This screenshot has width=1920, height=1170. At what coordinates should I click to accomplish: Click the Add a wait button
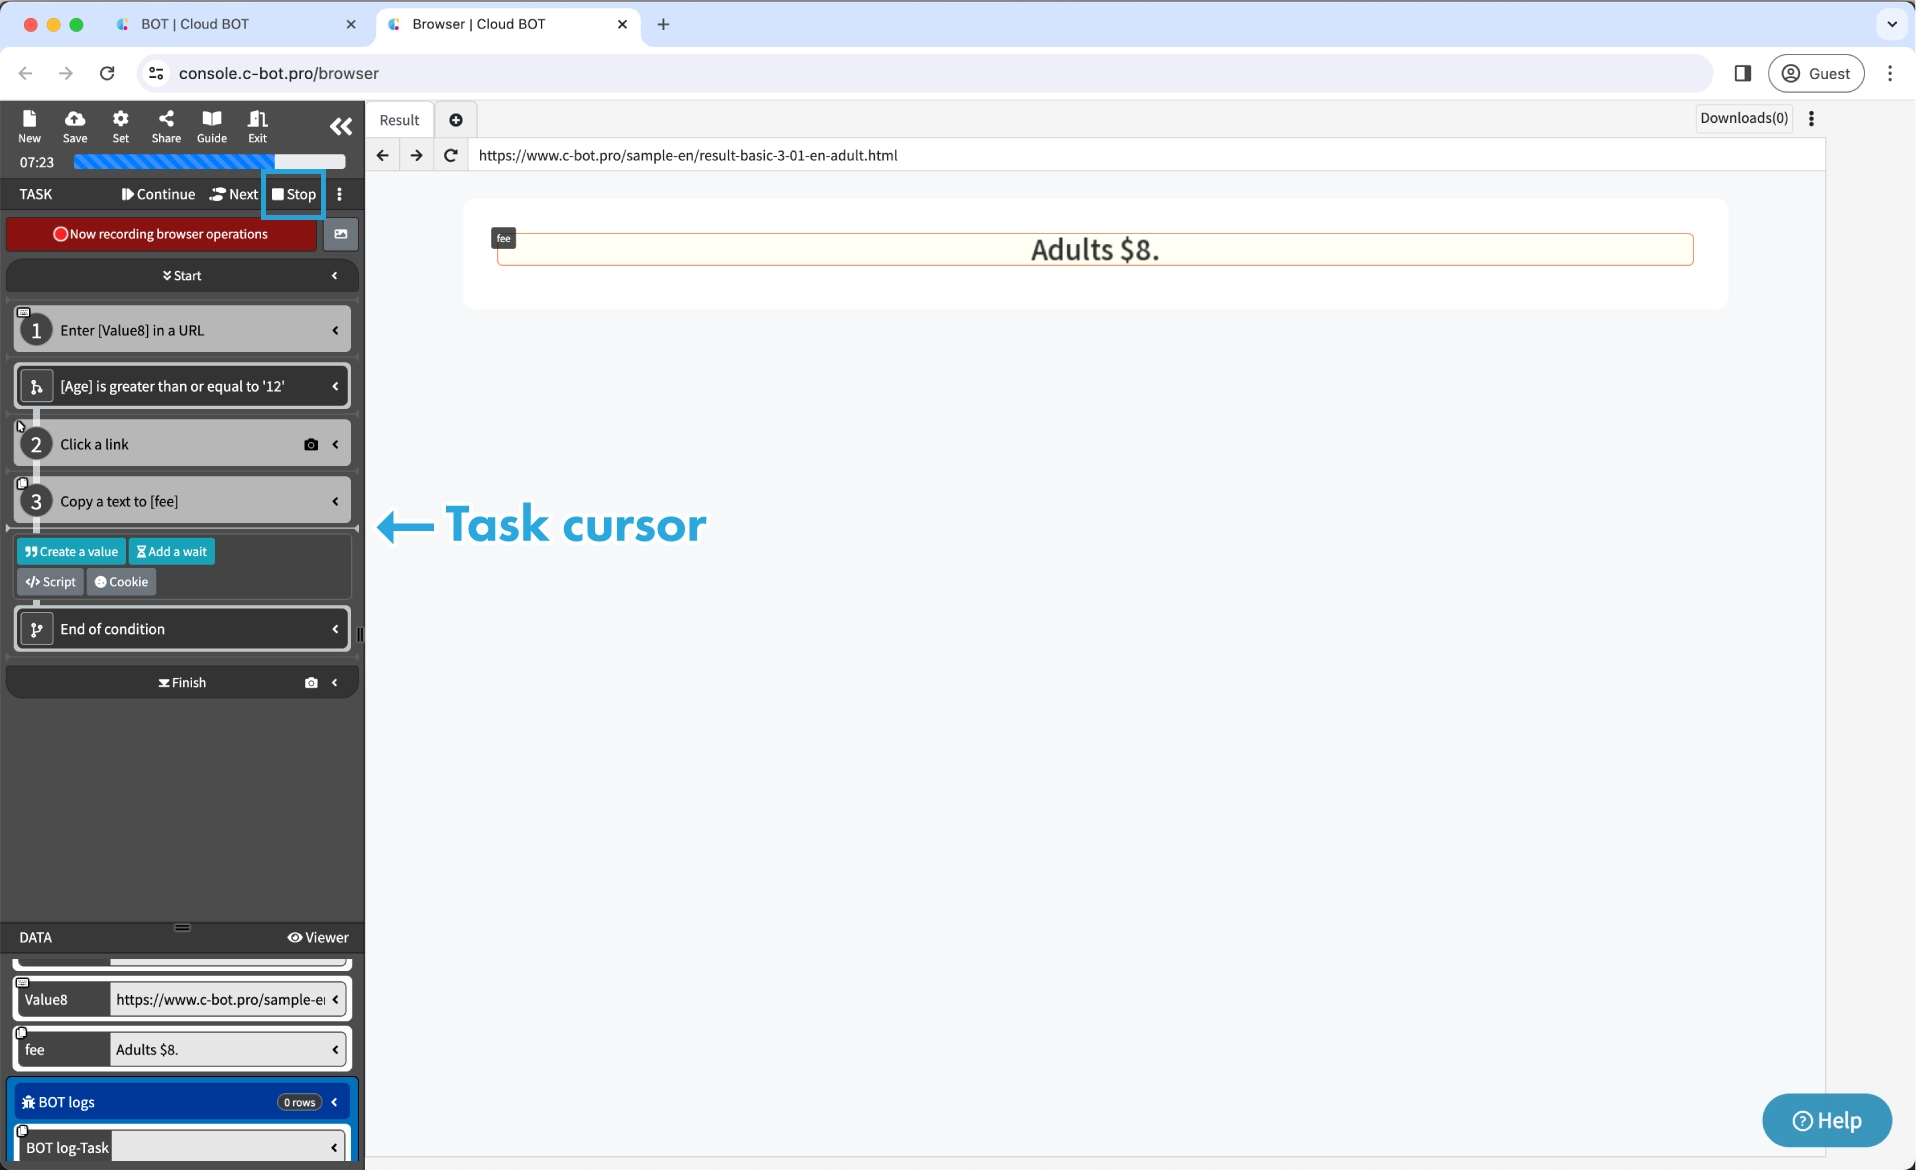click(172, 552)
